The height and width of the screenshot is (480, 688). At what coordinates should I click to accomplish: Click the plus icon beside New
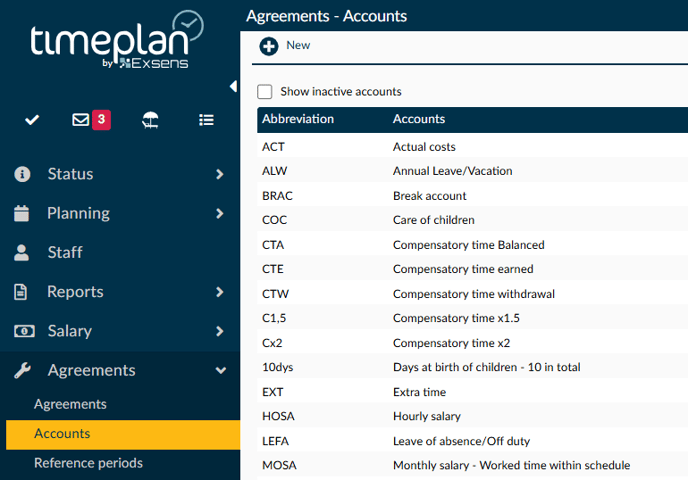(x=269, y=47)
